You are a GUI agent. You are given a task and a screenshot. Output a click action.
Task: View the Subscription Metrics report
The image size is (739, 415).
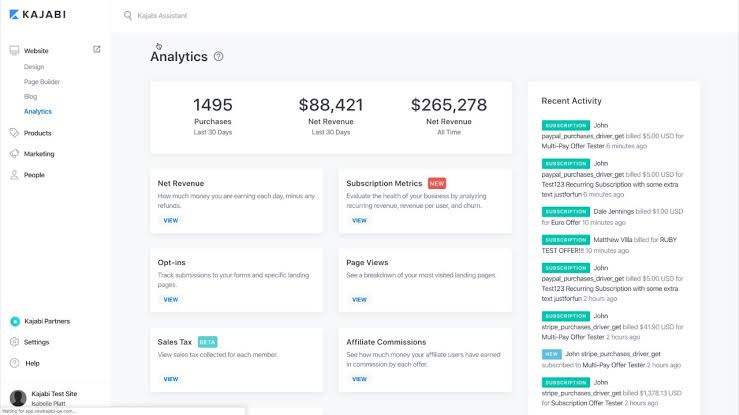click(359, 220)
